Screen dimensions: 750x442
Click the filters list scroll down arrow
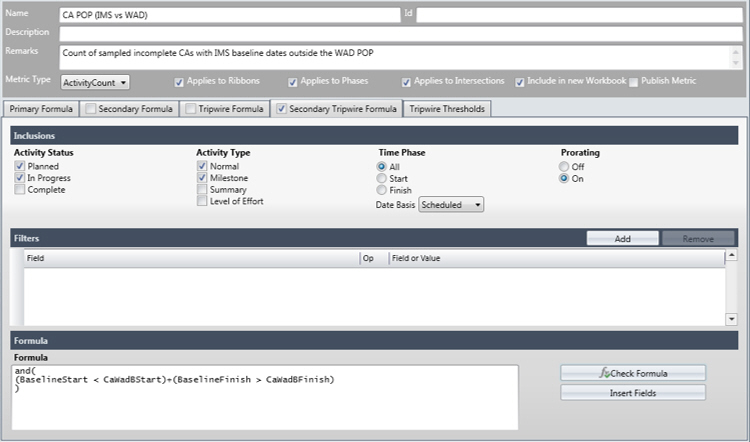point(731,318)
